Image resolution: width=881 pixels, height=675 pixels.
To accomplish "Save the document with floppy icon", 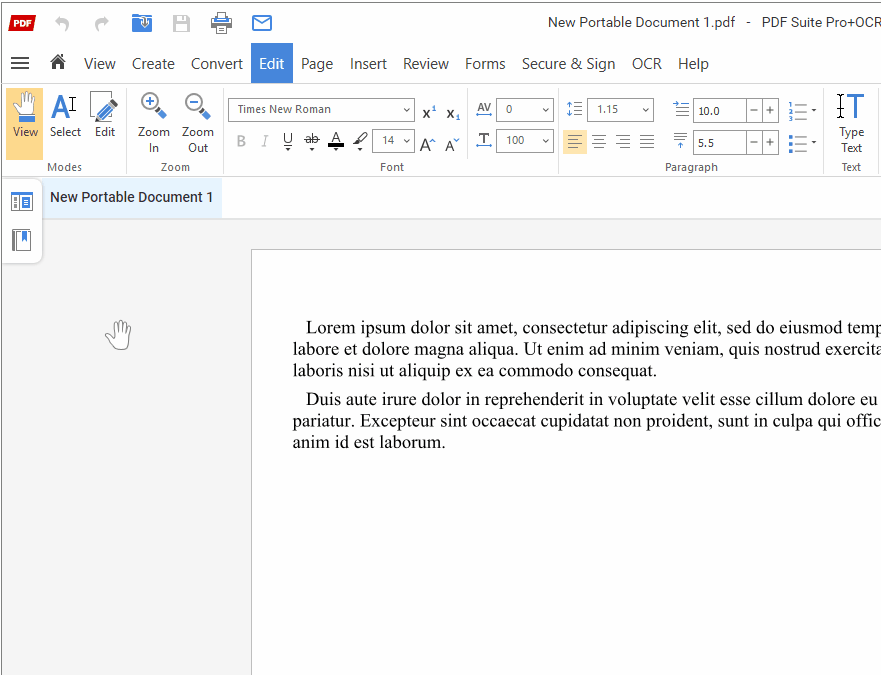I will tap(181, 23).
